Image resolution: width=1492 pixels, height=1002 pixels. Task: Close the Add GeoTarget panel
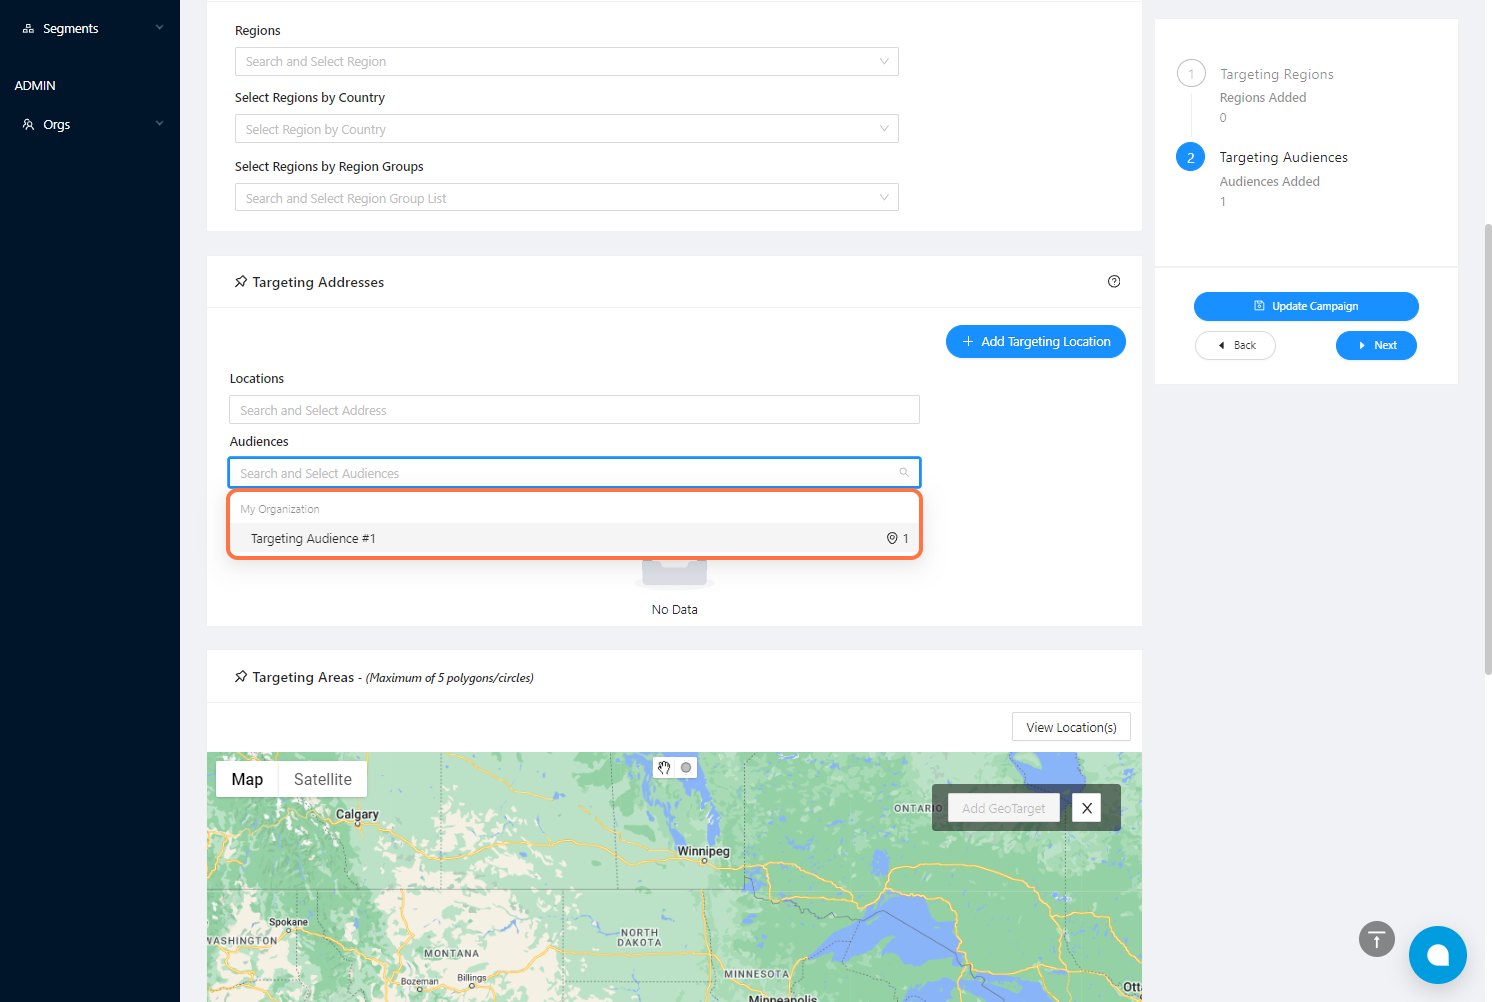(1086, 808)
